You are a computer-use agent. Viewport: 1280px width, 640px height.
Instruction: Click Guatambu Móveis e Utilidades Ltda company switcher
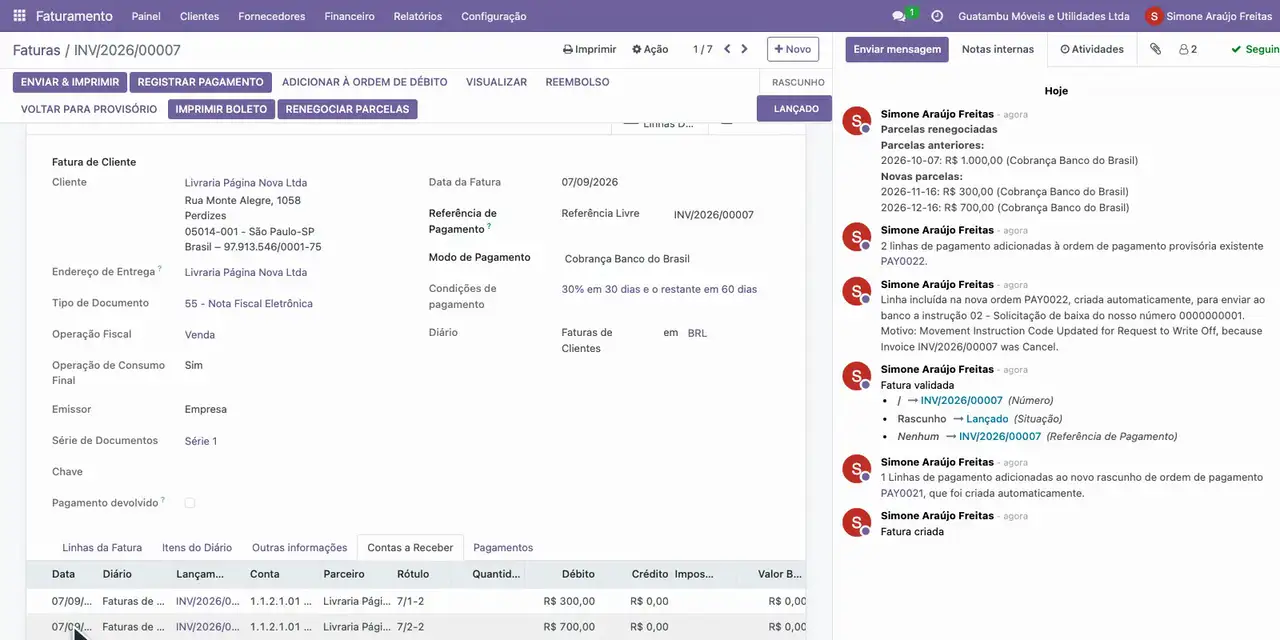pyautogui.click(x=1044, y=16)
